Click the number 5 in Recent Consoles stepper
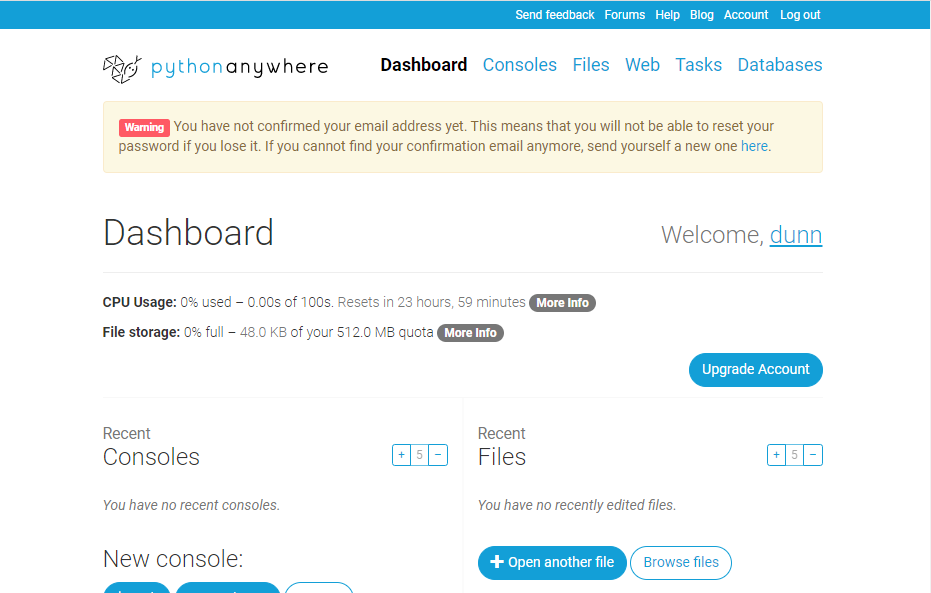The height and width of the screenshot is (593, 931). (420, 455)
